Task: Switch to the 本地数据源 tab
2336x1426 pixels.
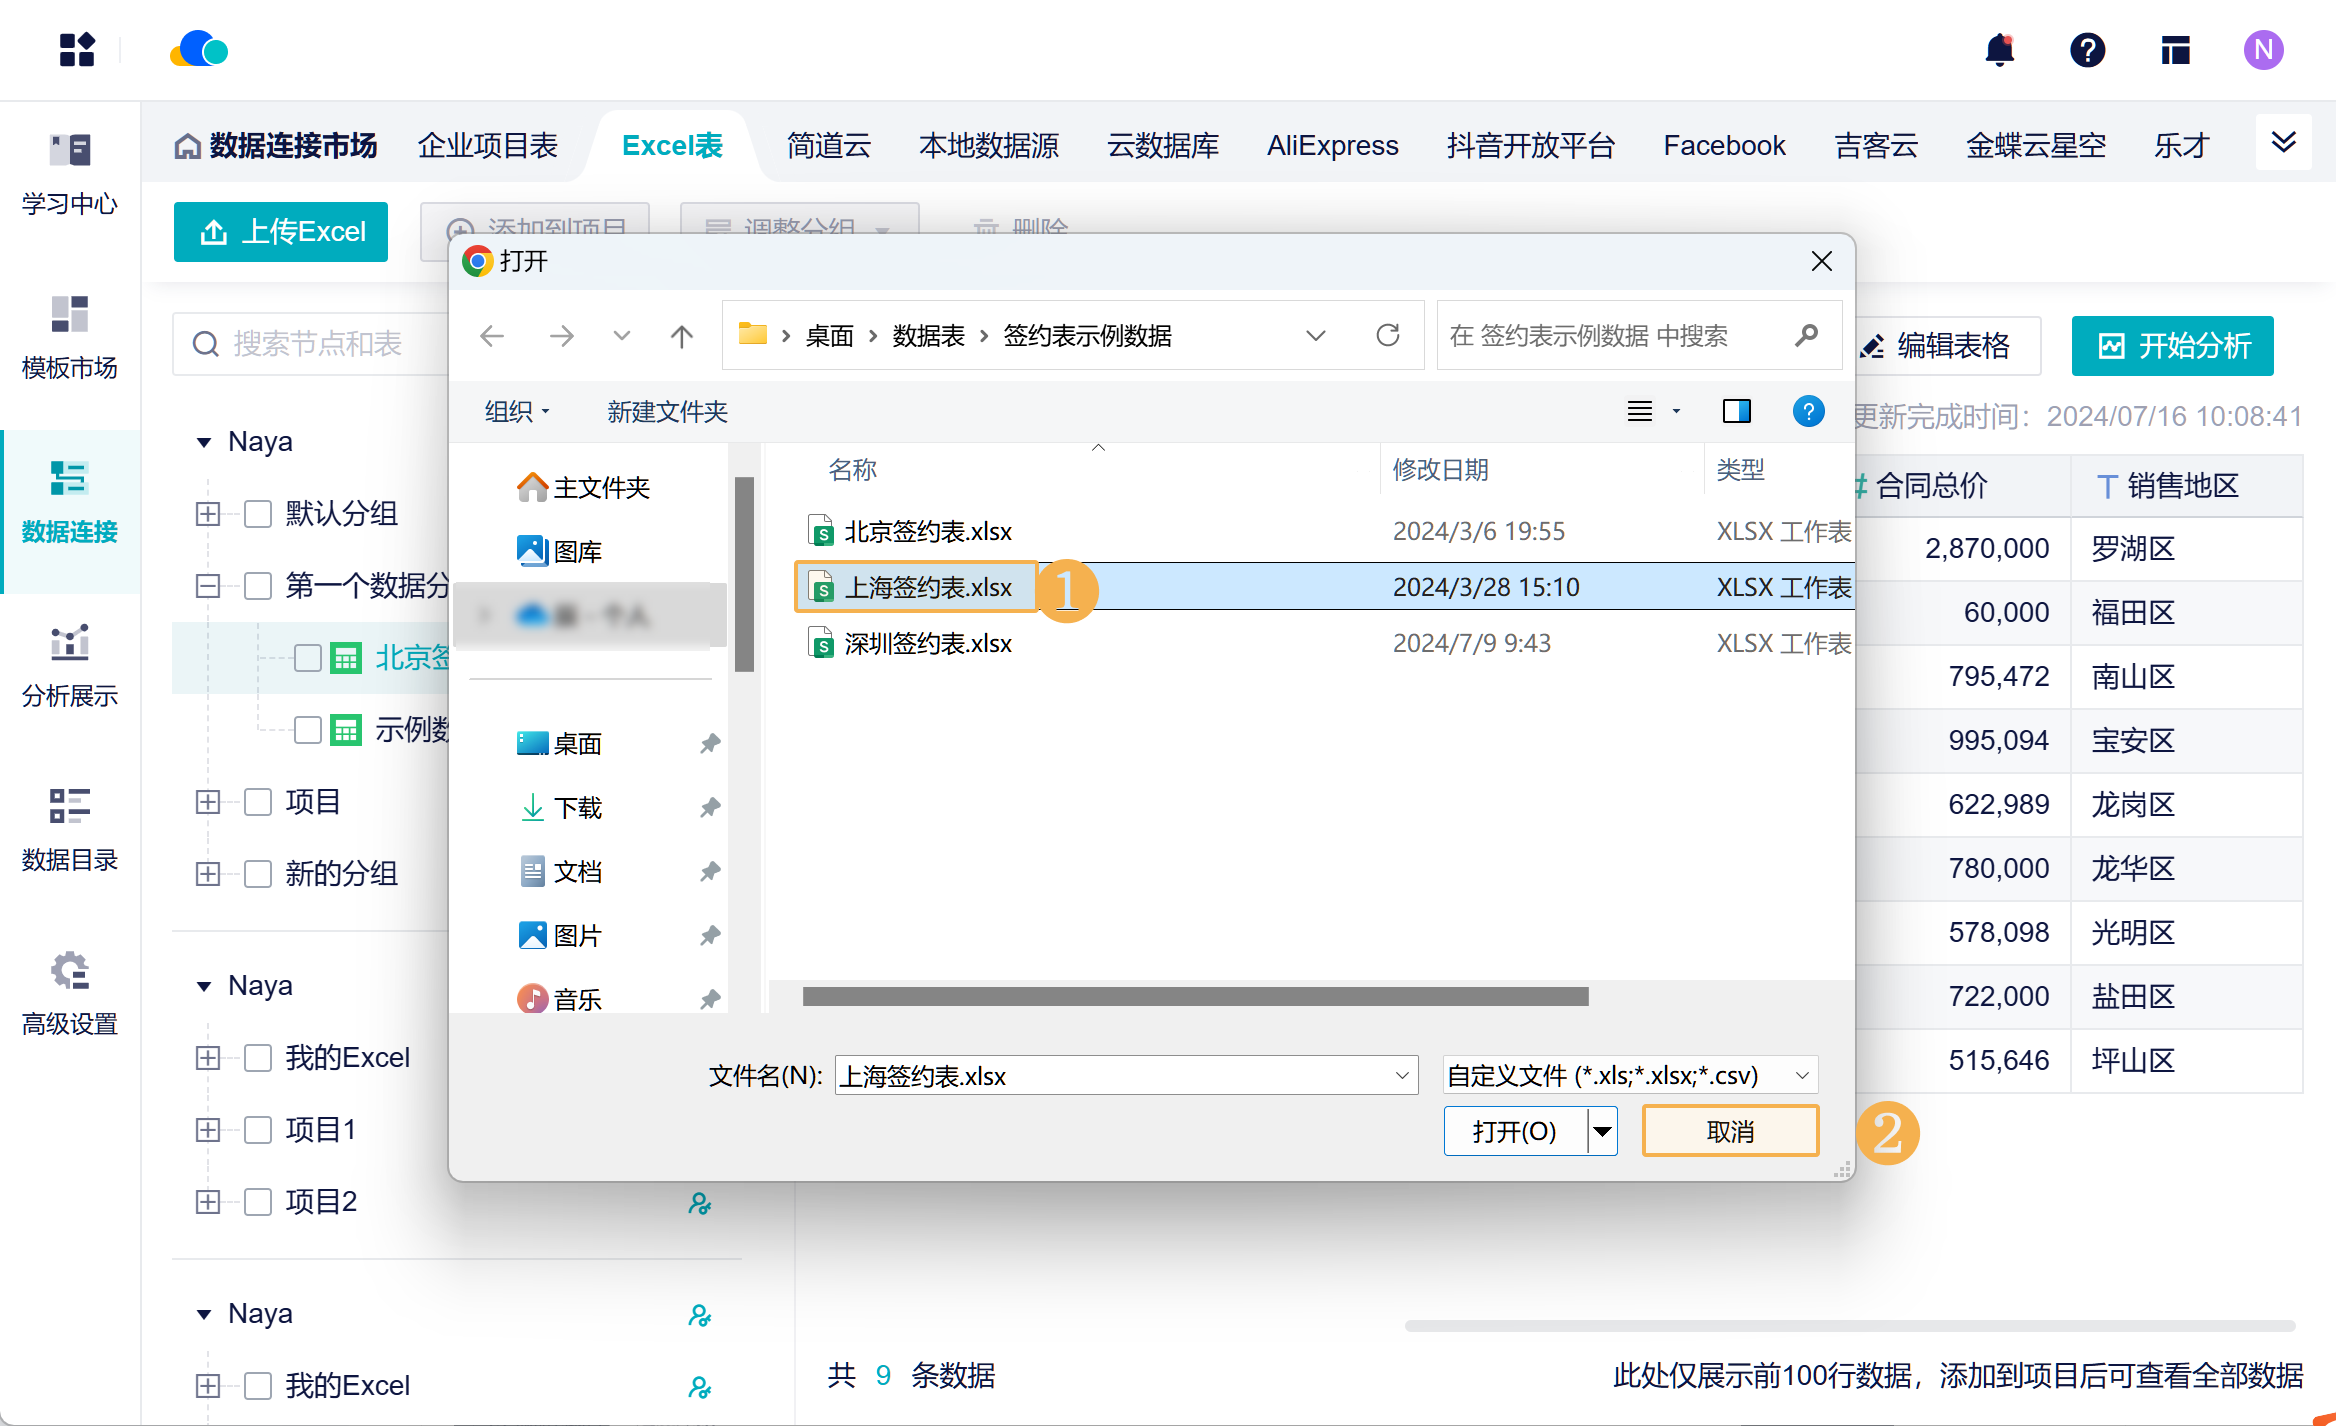Action: coord(988,146)
